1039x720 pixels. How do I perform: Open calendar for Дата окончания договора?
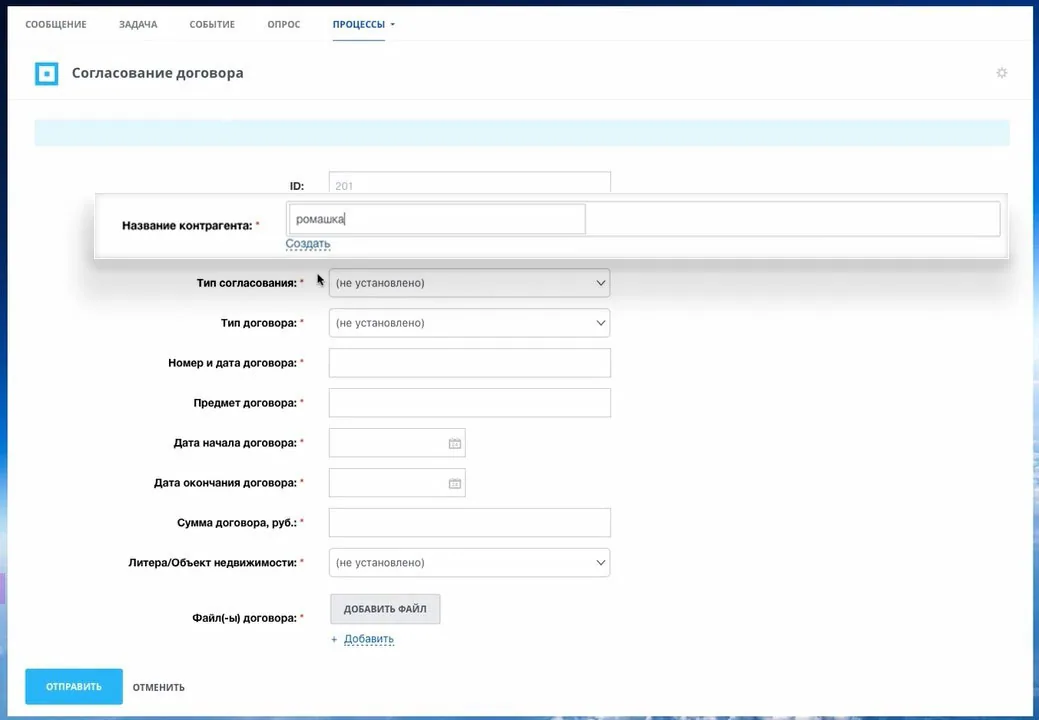point(455,484)
